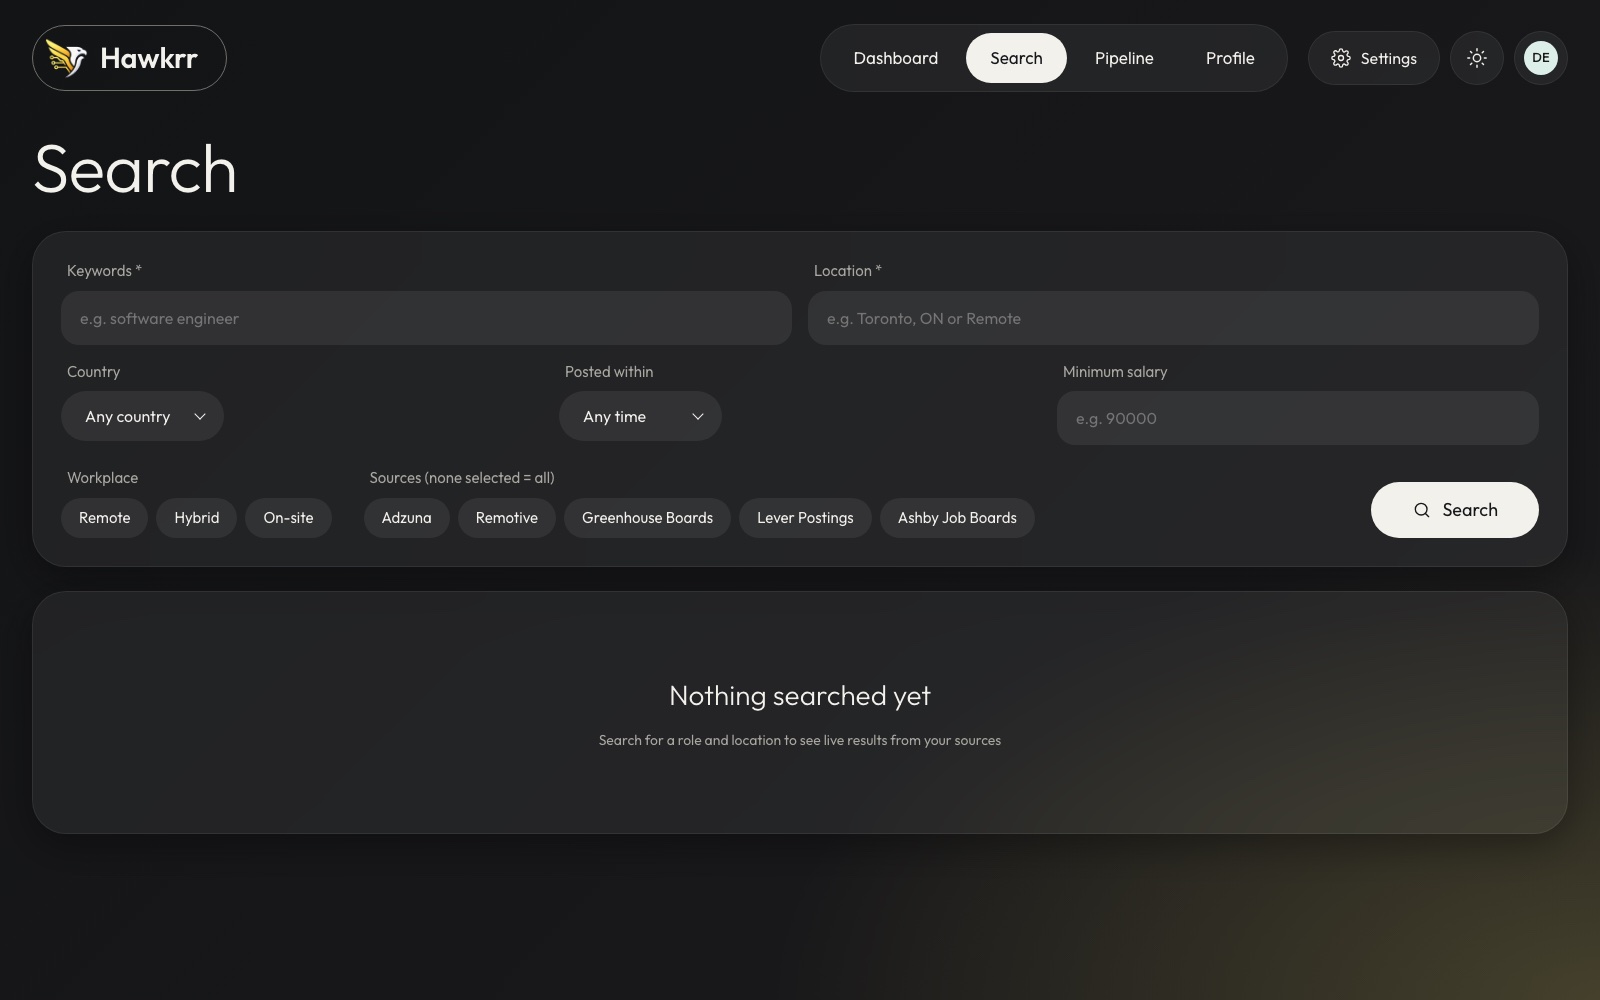Switch to the Search tab
1600x1000 pixels.
point(1016,58)
